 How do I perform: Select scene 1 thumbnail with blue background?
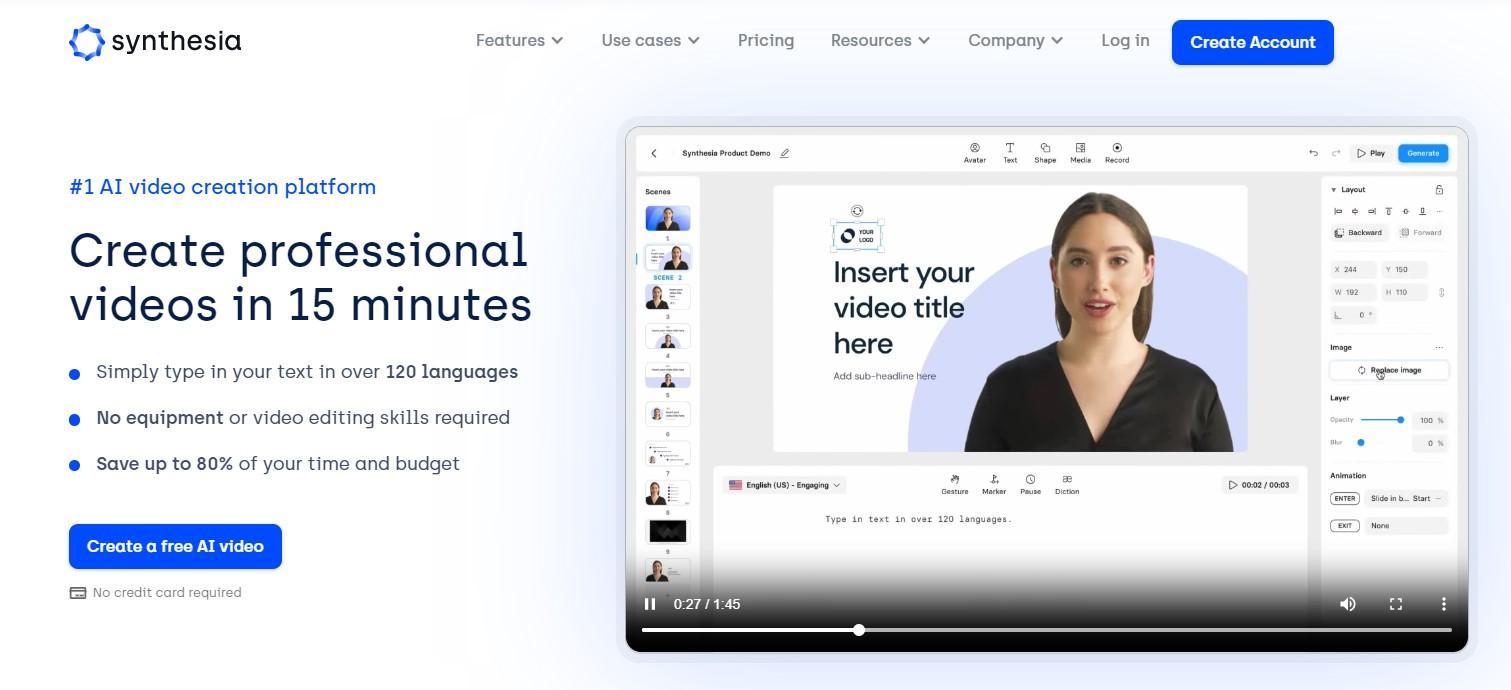[668, 218]
